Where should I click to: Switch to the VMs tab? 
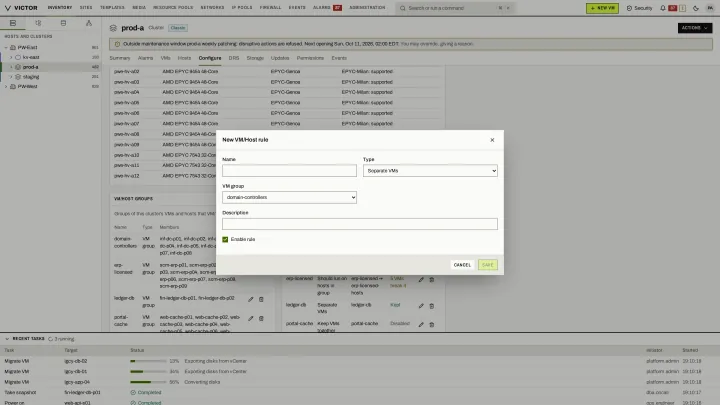(165, 58)
